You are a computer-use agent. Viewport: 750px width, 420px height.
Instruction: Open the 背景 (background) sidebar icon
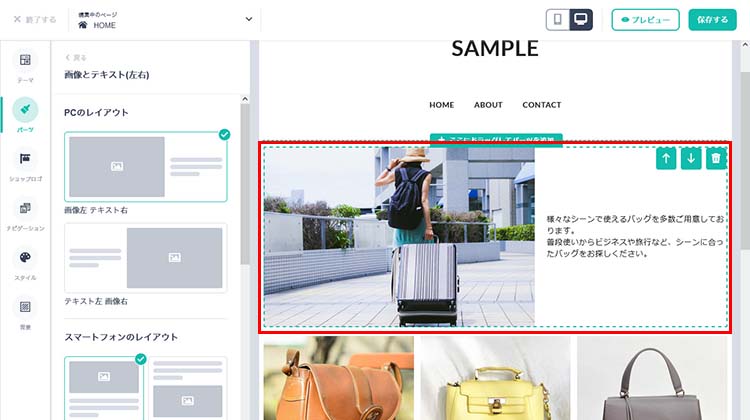point(25,307)
